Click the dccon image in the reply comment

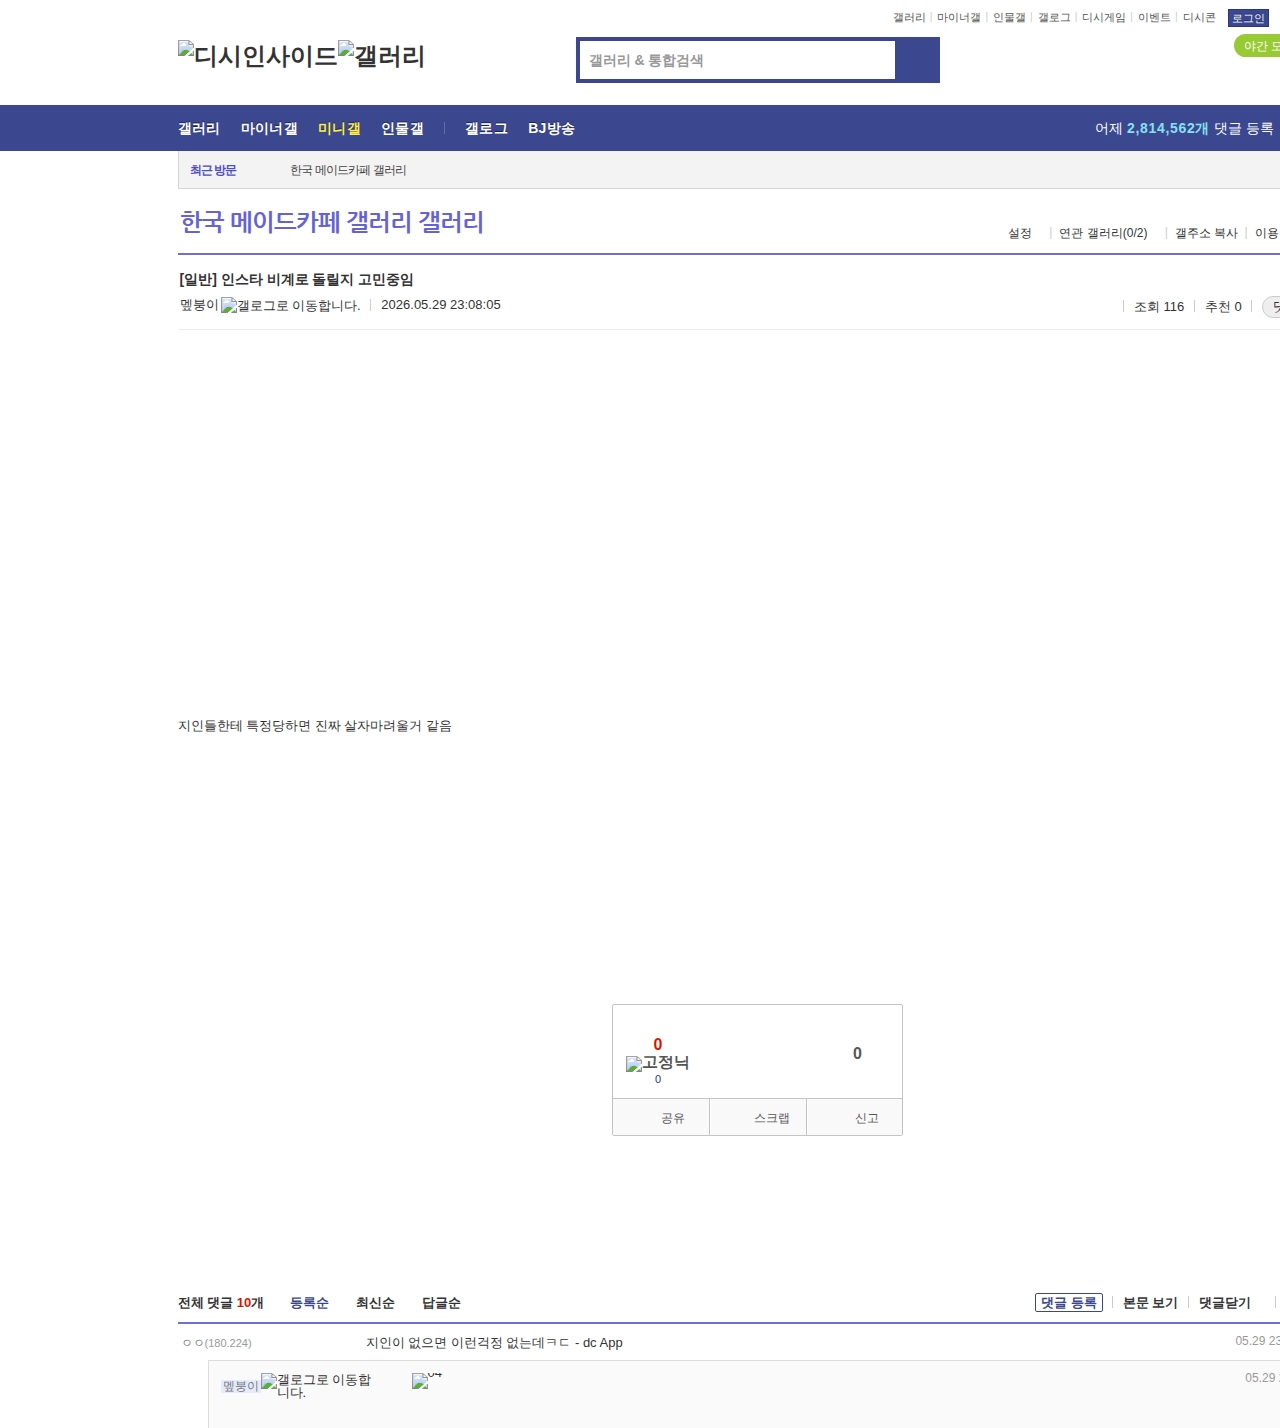427,1381
